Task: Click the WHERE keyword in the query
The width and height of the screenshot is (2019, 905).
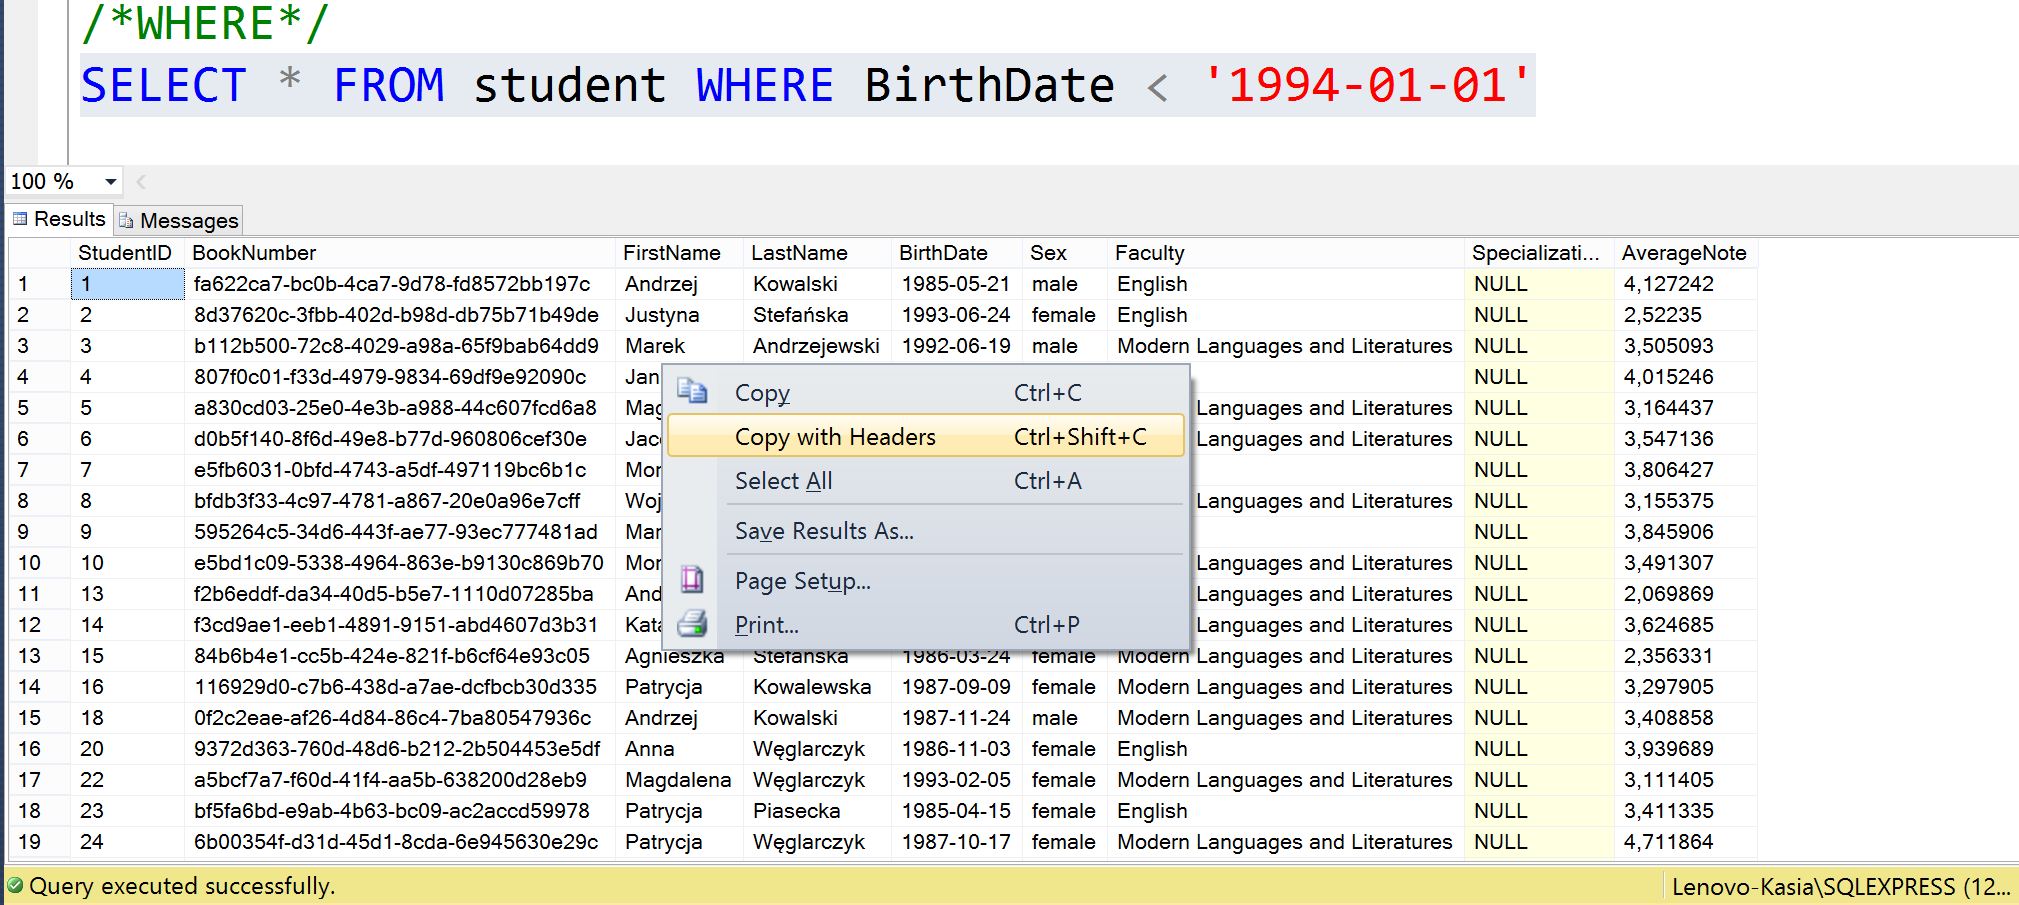Action: [765, 85]
